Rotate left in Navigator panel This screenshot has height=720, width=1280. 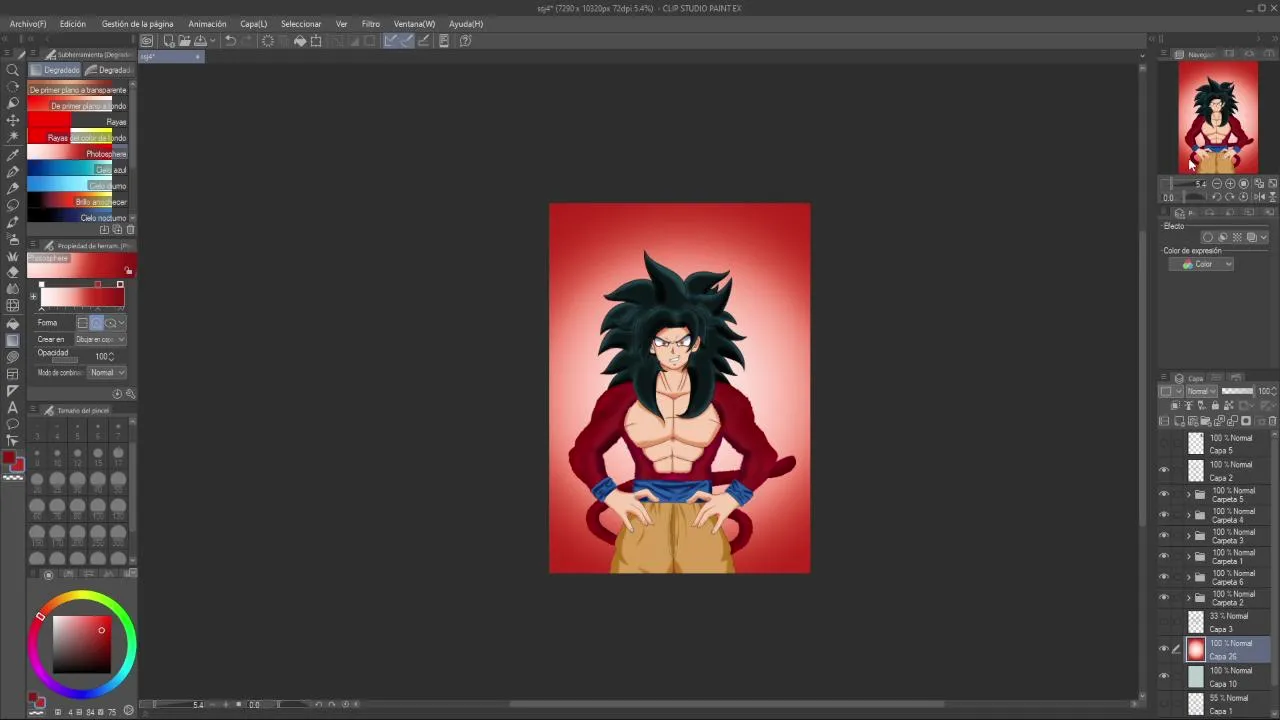pyautogui.click(x=1216, y=198)
